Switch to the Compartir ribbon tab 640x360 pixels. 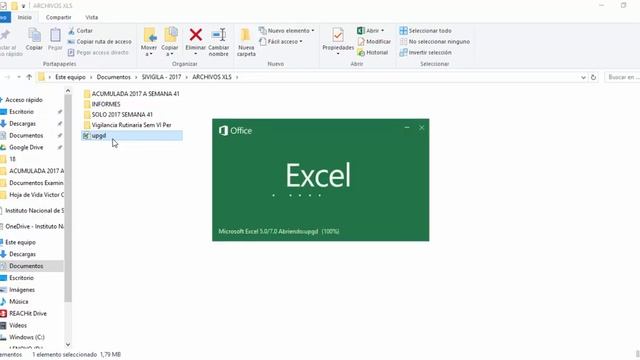click(x=58, y=17)
